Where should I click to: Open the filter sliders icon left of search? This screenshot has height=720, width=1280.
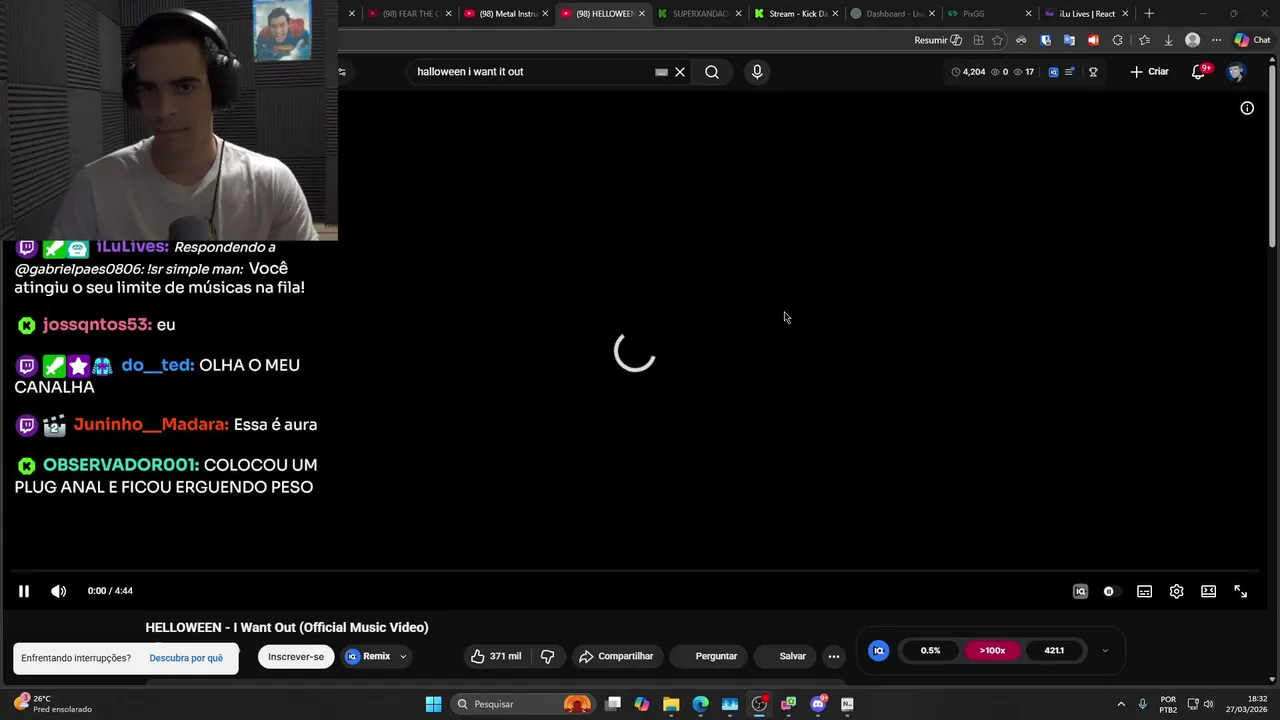click(342, 72)
